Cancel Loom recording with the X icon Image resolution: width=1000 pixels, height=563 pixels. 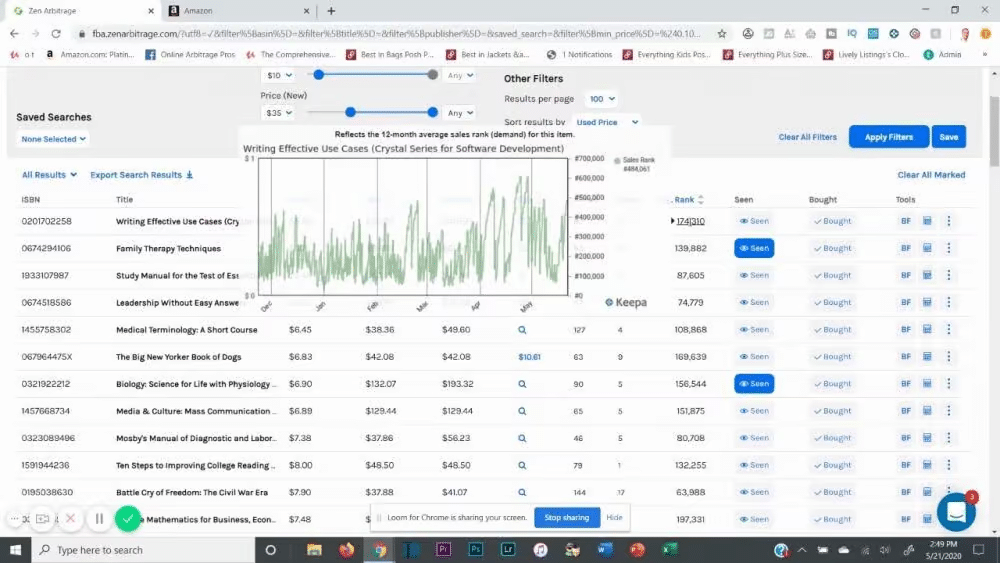(x=71, y=518)
